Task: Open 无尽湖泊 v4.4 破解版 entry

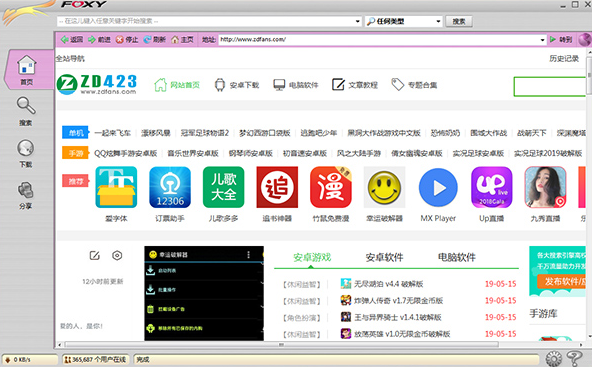Action: tap(388, 284)
